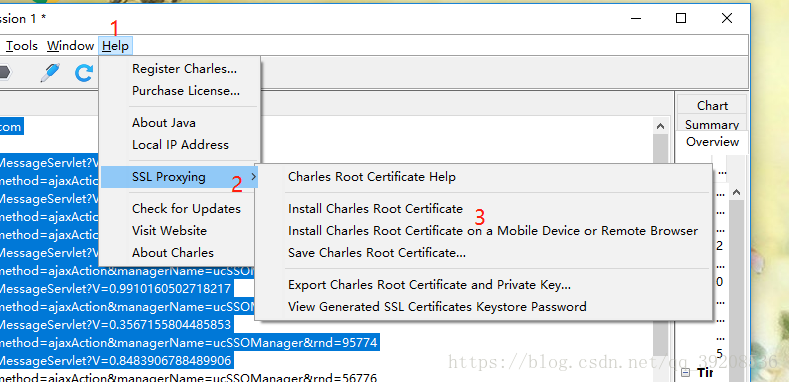789x382 pixels.
Task: Open the Help menu
Action: [115, 46]
